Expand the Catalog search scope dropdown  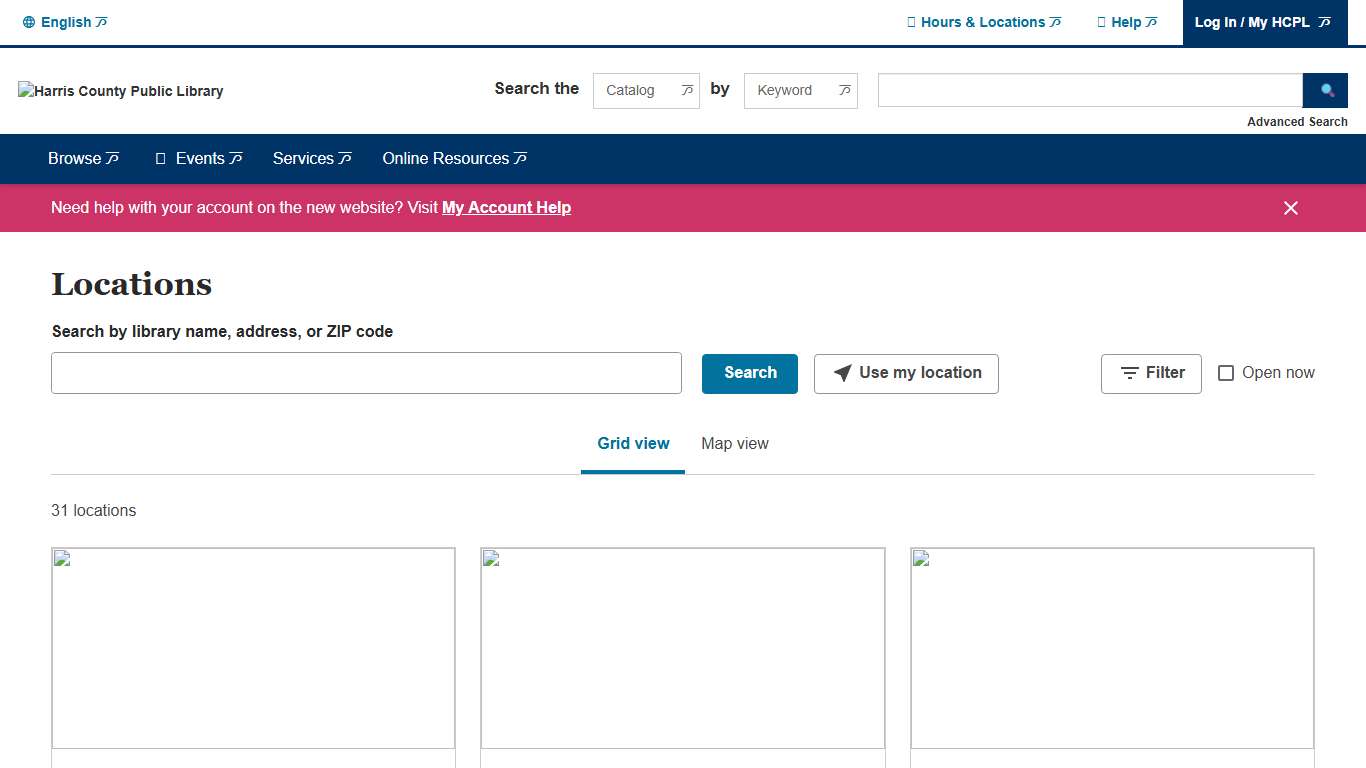[646, 90]
